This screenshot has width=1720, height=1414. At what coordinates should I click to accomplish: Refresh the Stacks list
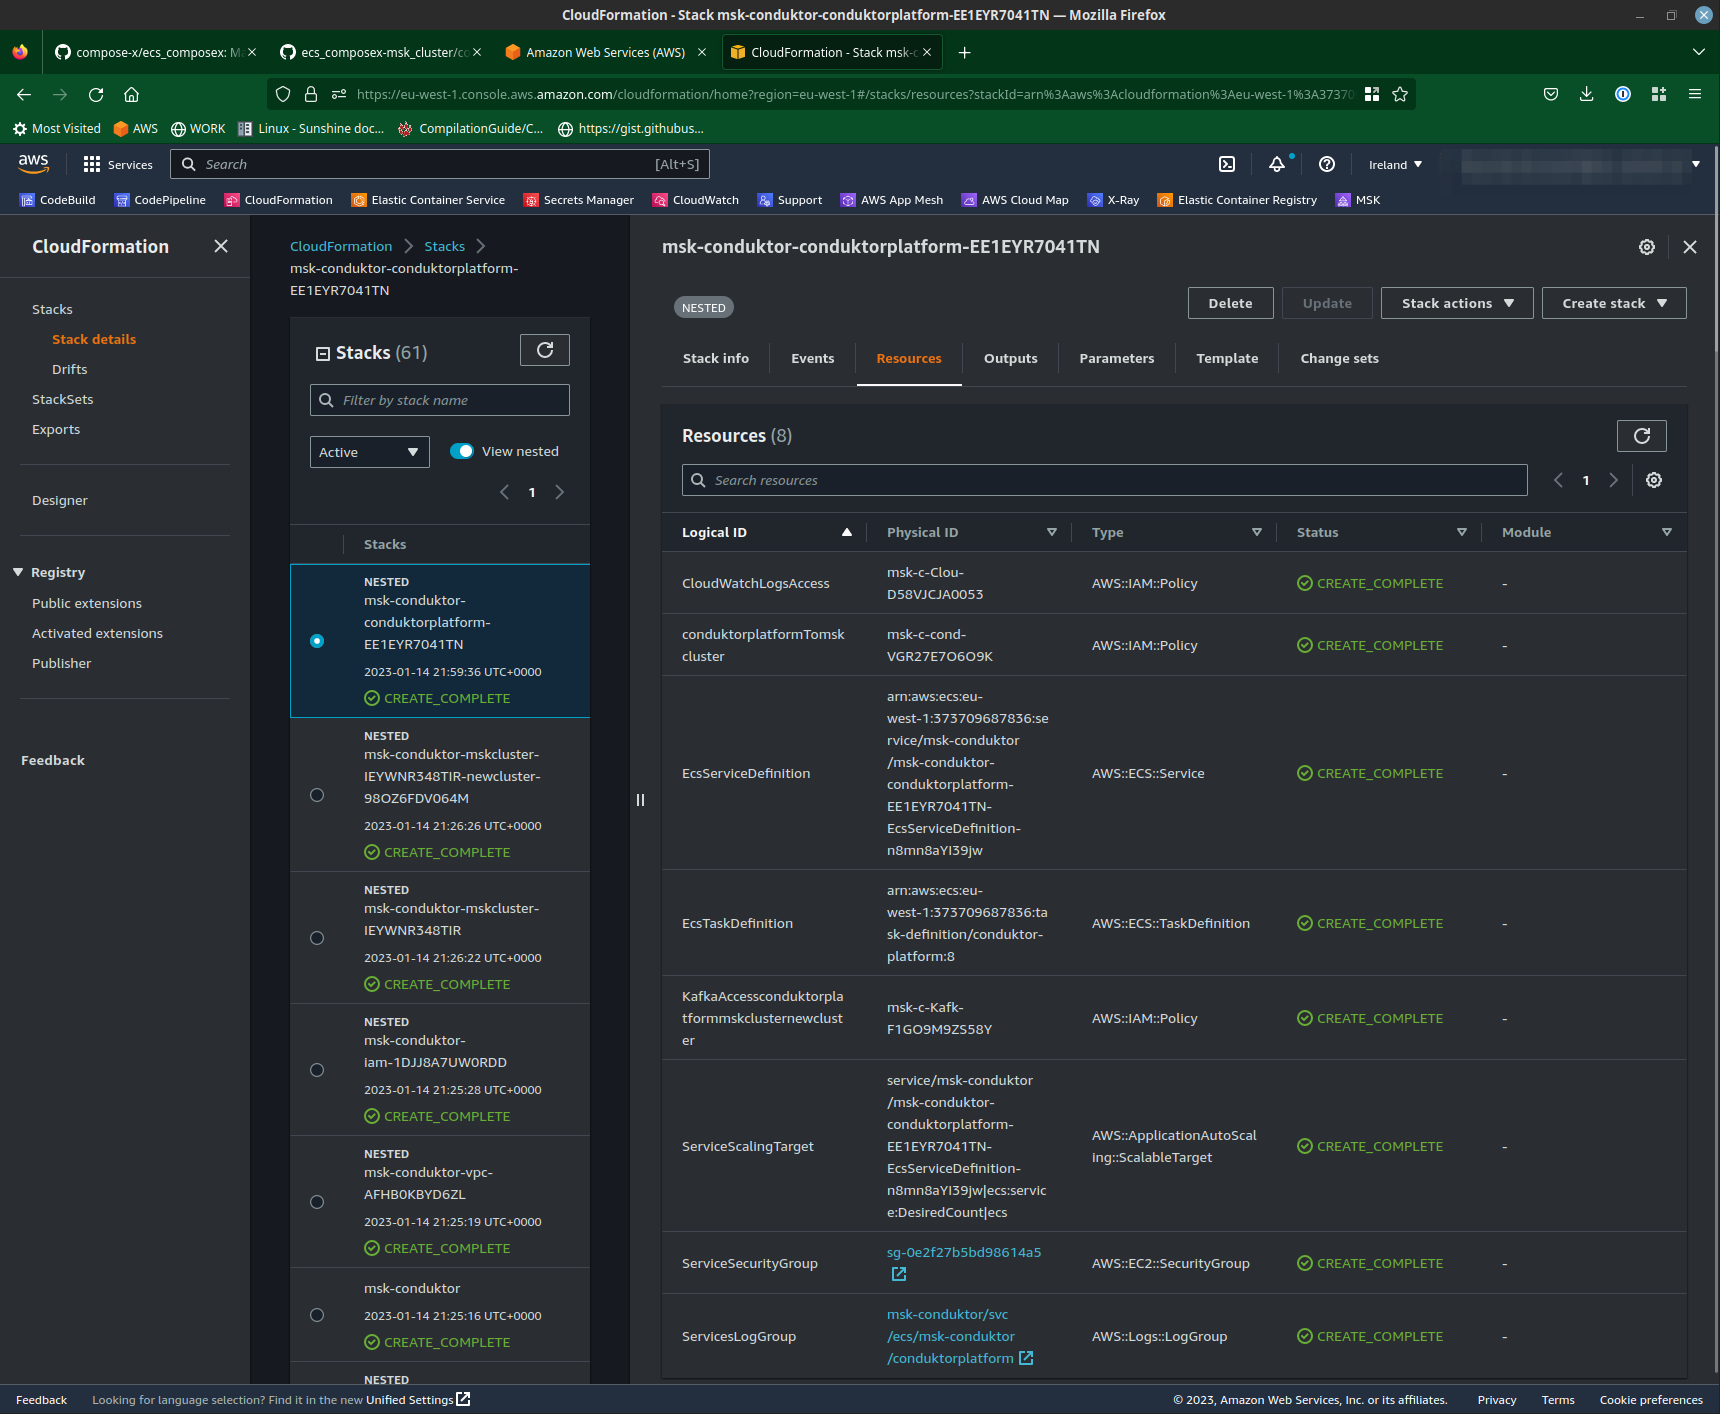[545, 350]
